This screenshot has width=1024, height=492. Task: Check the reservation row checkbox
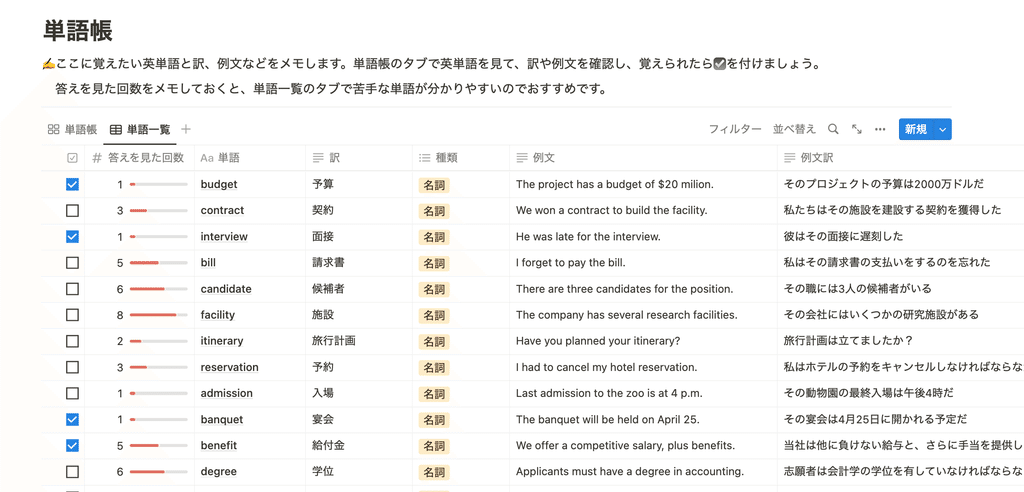(x=72, y=367)
